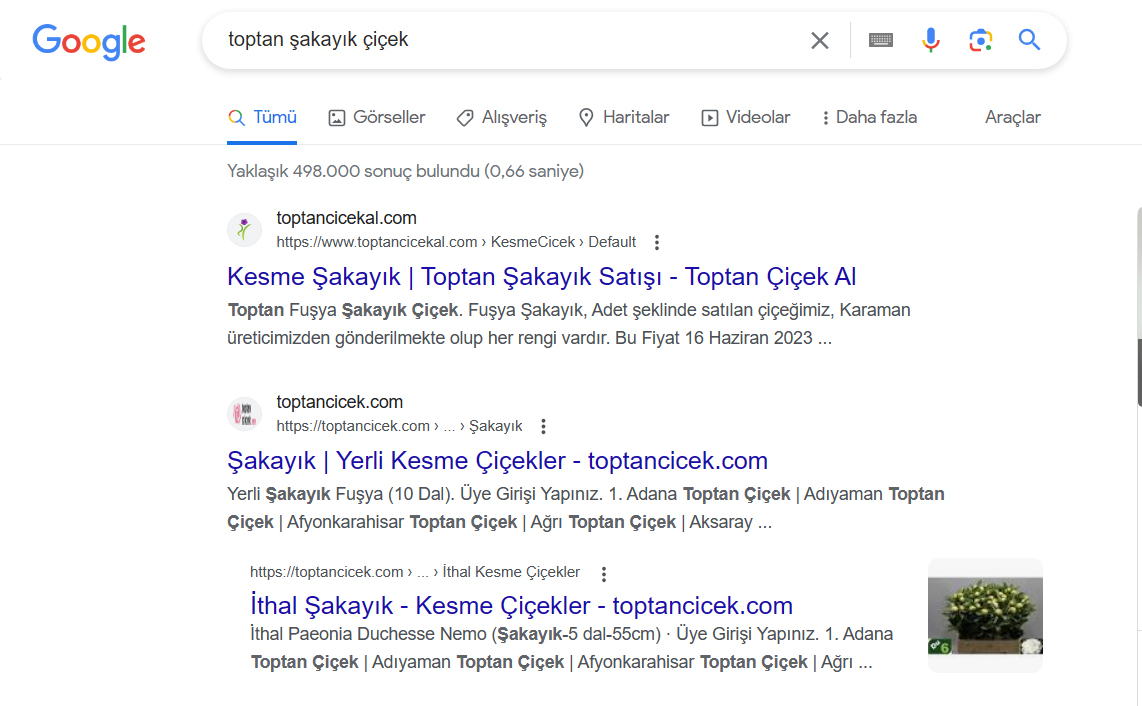Image resolution: width=1142 pixels, height=706 pixels.
Task: Click the Yerli Şakayık Fuşya snippet text
Action: [x=586, y=509]
